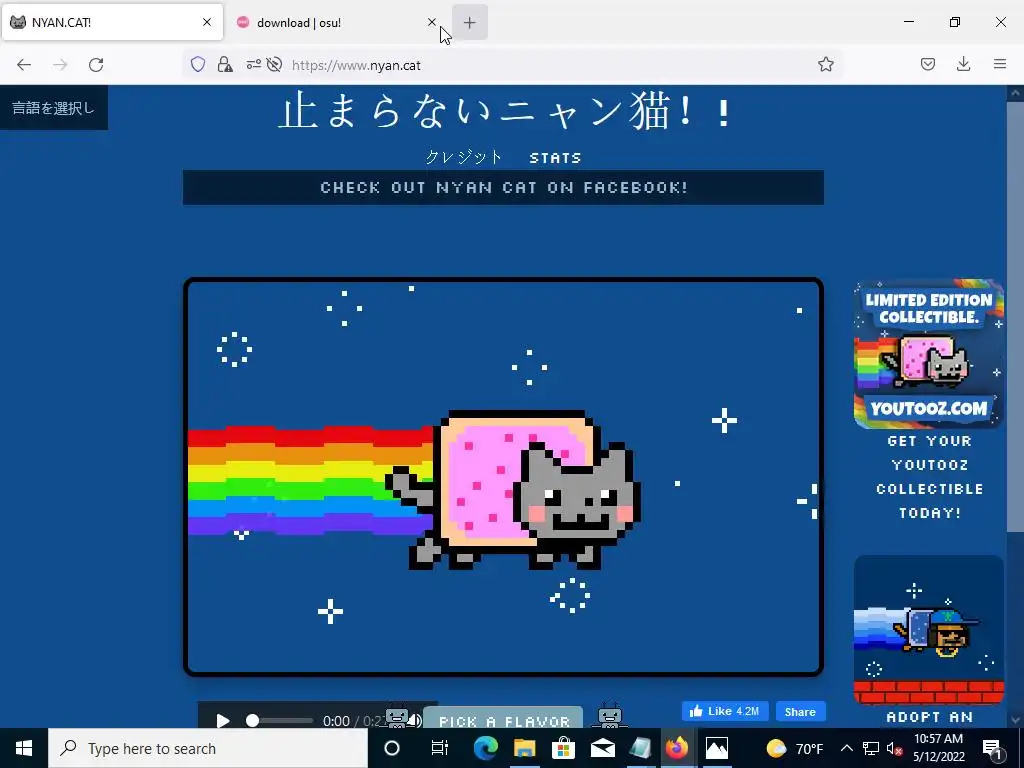
Task: Click the Facebook Share button
Action: tap(800, 711)
